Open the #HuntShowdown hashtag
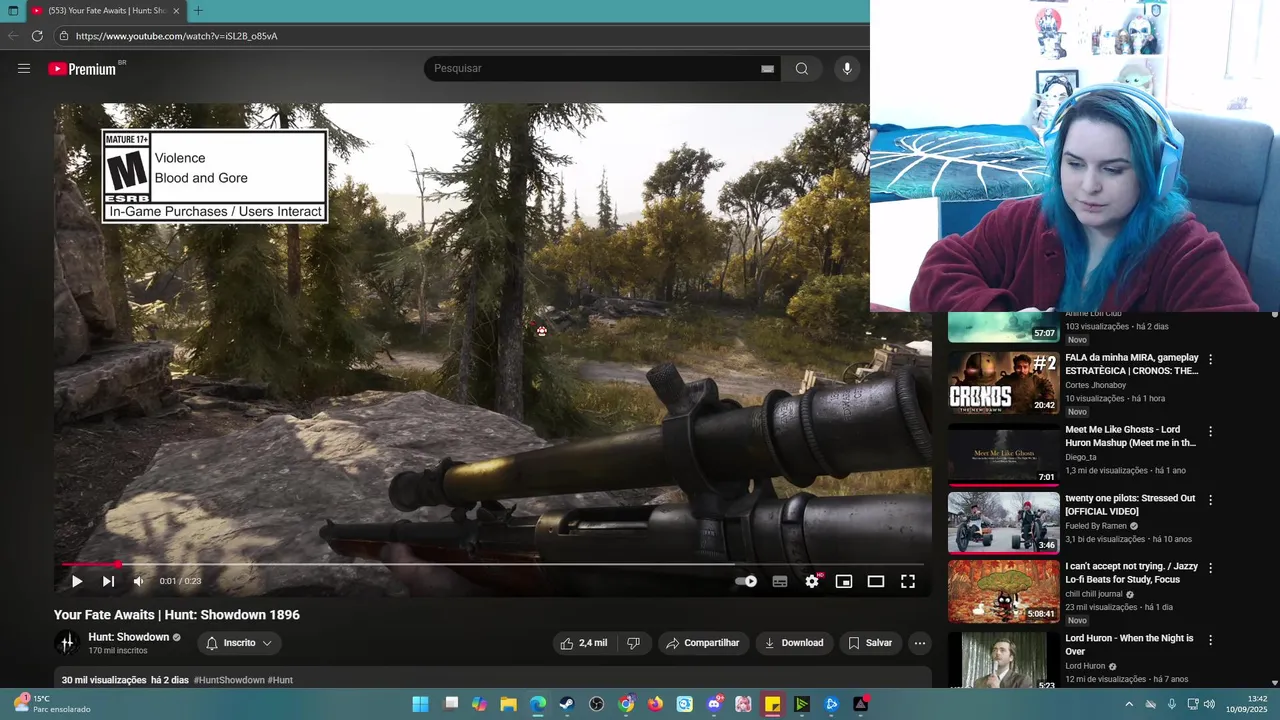 click(229, 680)
